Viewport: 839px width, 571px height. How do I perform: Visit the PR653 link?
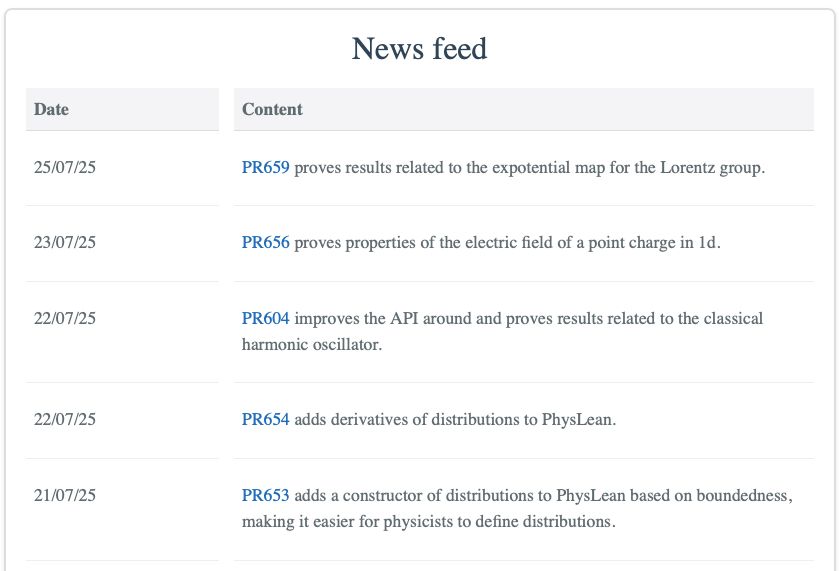click(x=265, y=495)
